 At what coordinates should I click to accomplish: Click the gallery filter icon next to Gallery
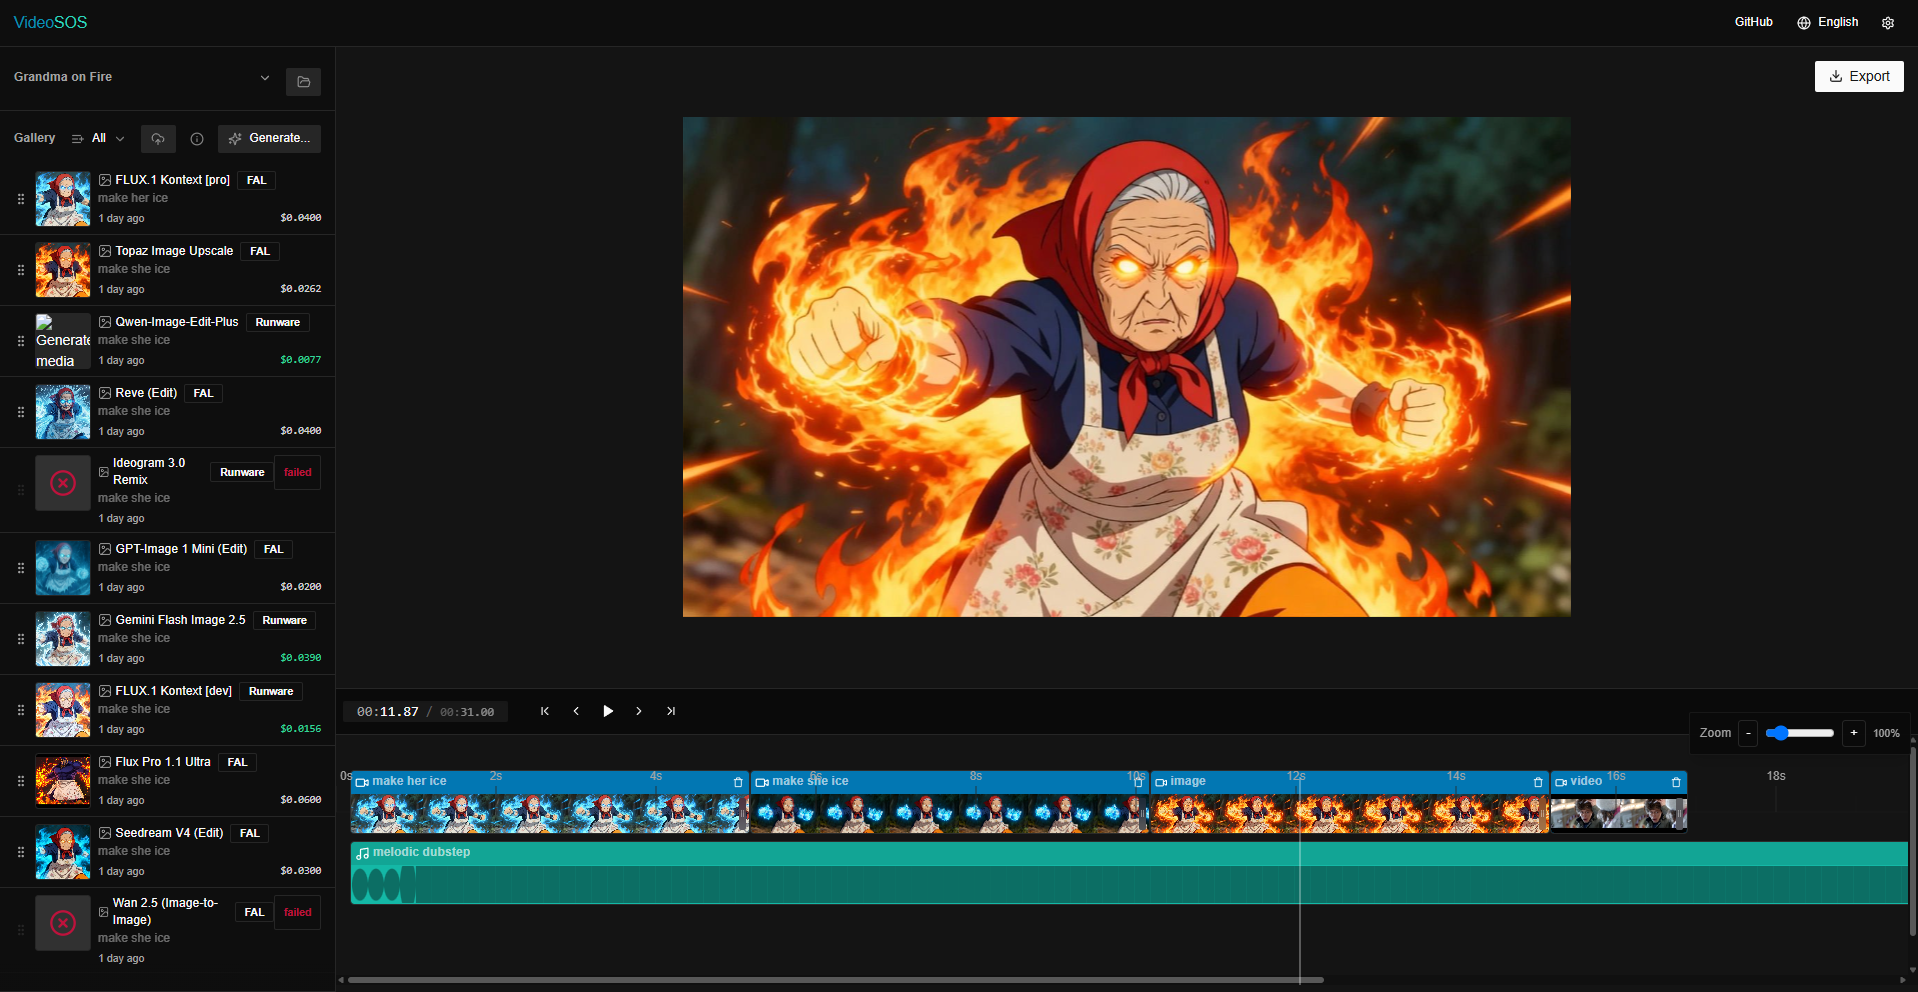pos(76,139)
